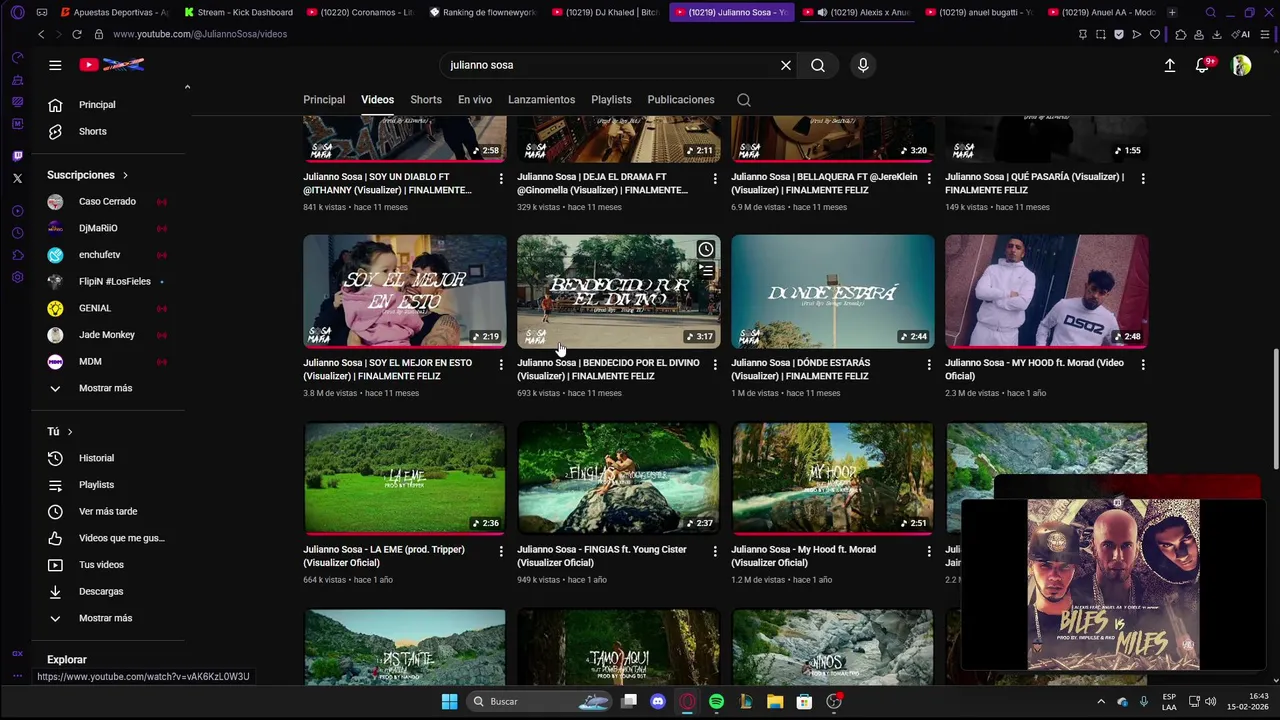The height and width of the screenshot is (720, 1280).
Task: Open Windows Start menu
Action: tap(449, 702)
